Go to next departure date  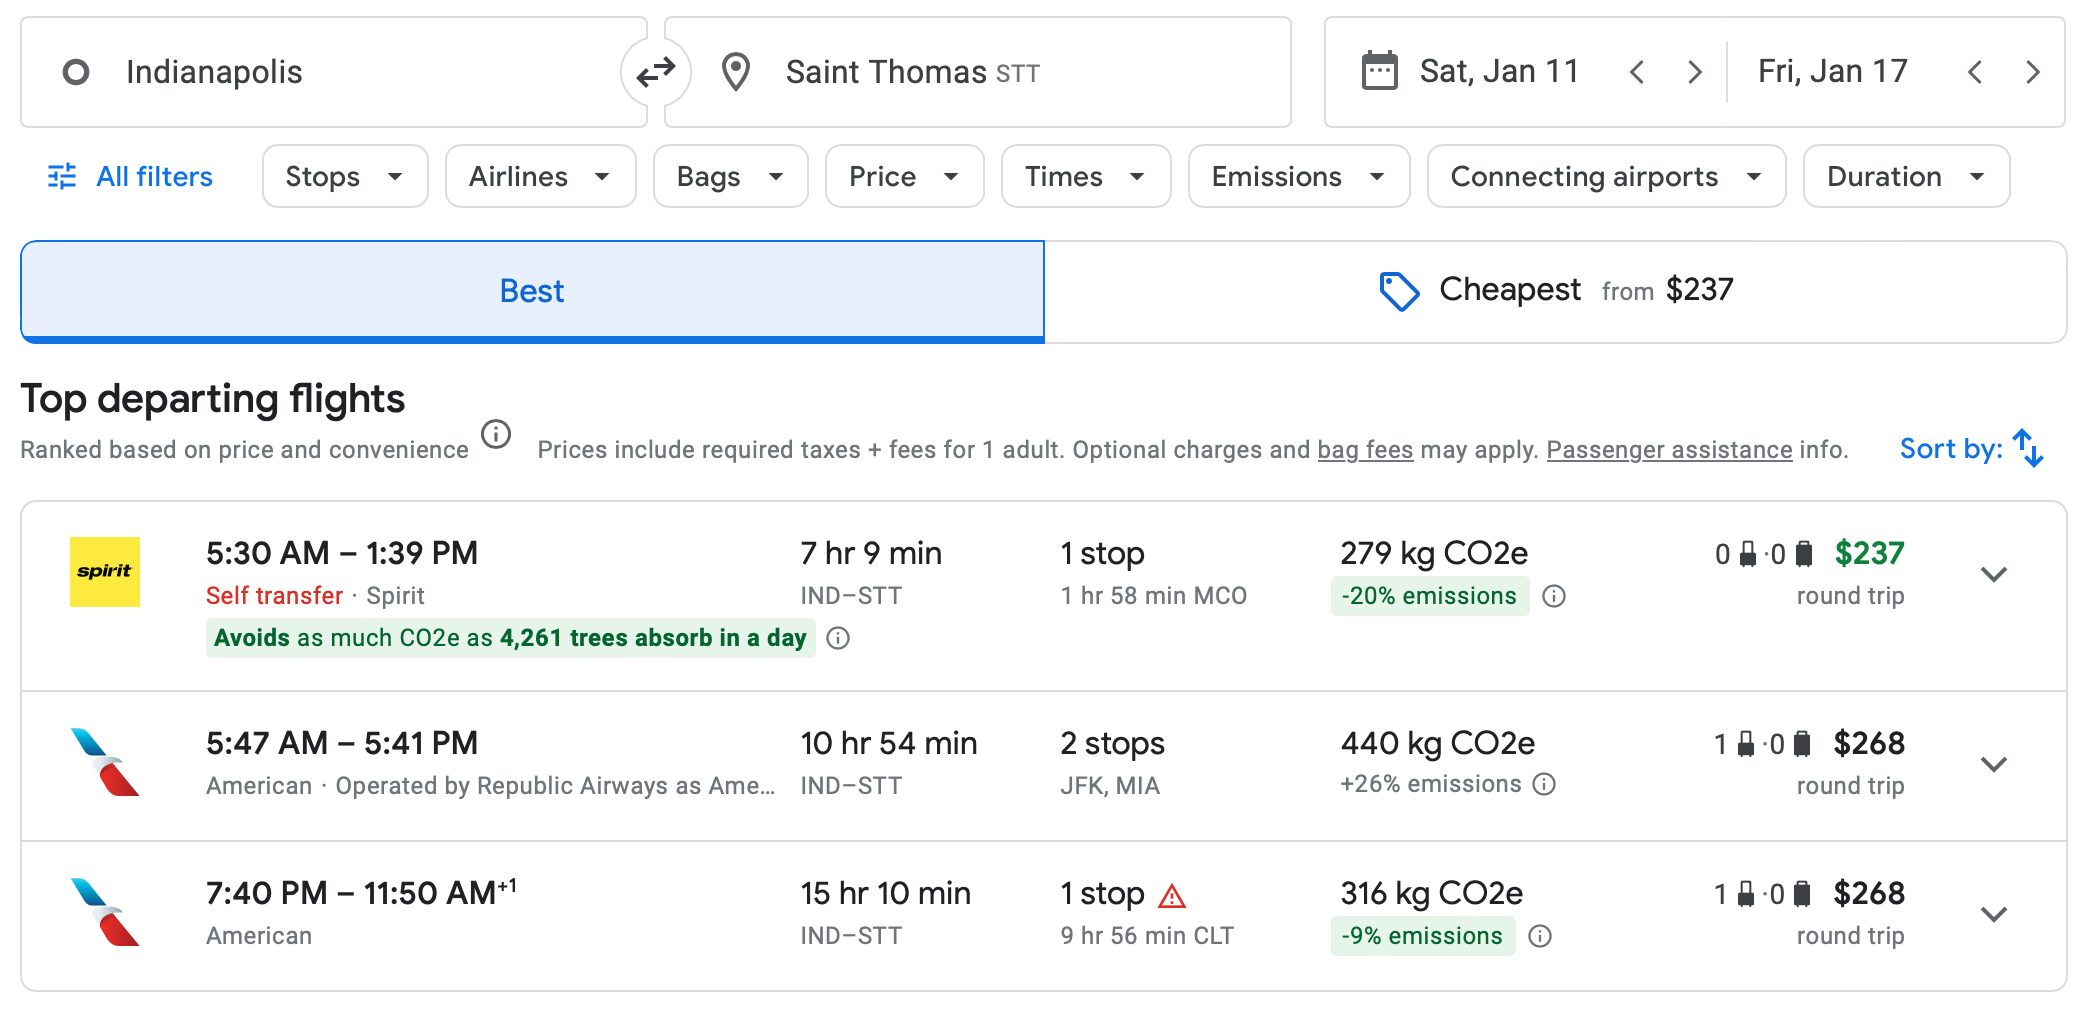tap(1694, 72)
